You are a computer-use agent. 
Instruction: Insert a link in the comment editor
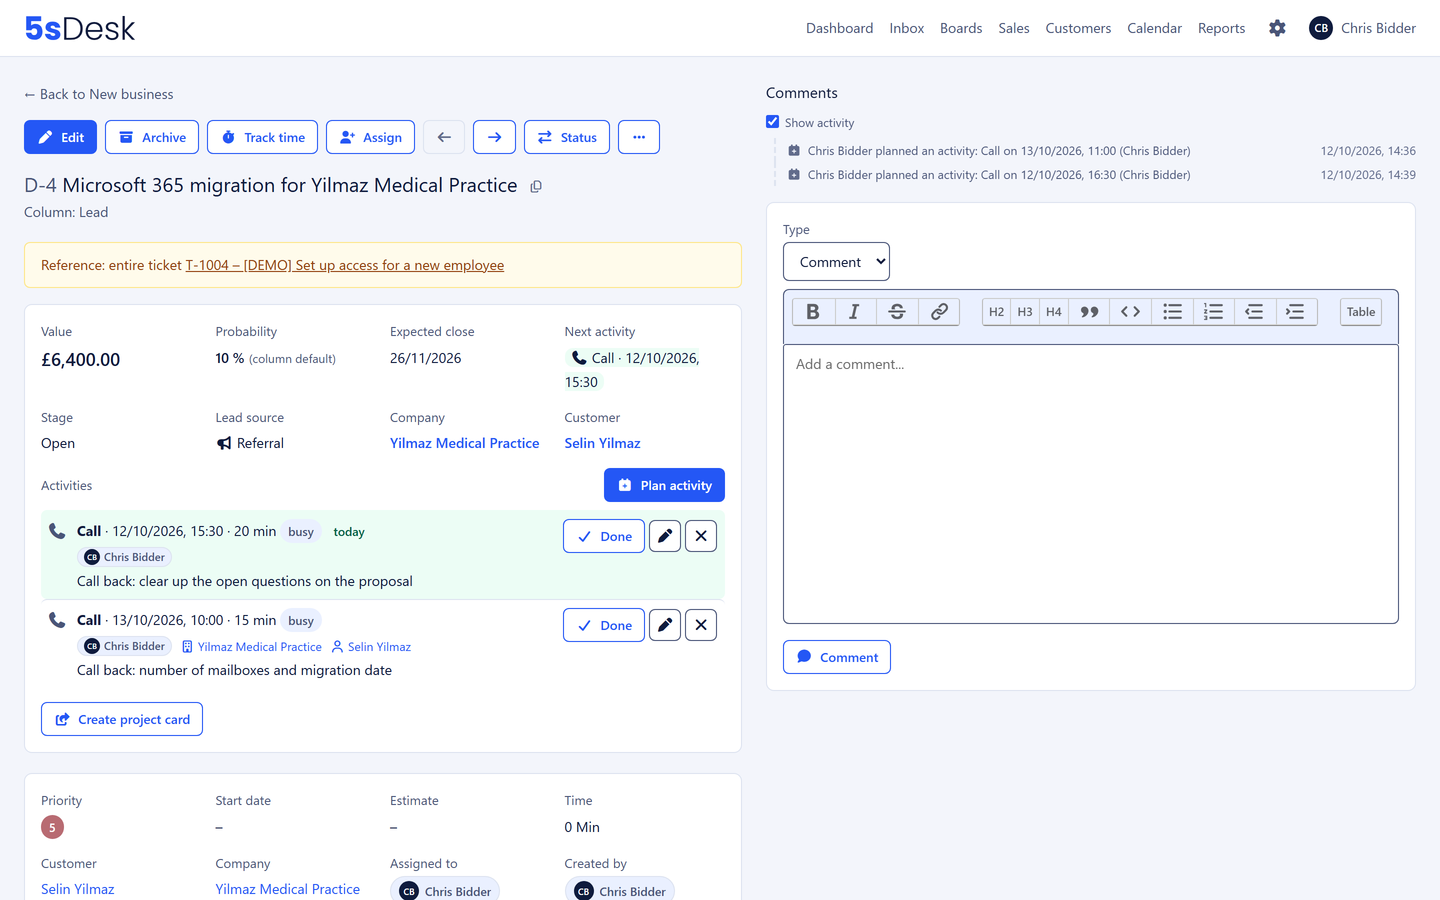(x=939, y=312)
